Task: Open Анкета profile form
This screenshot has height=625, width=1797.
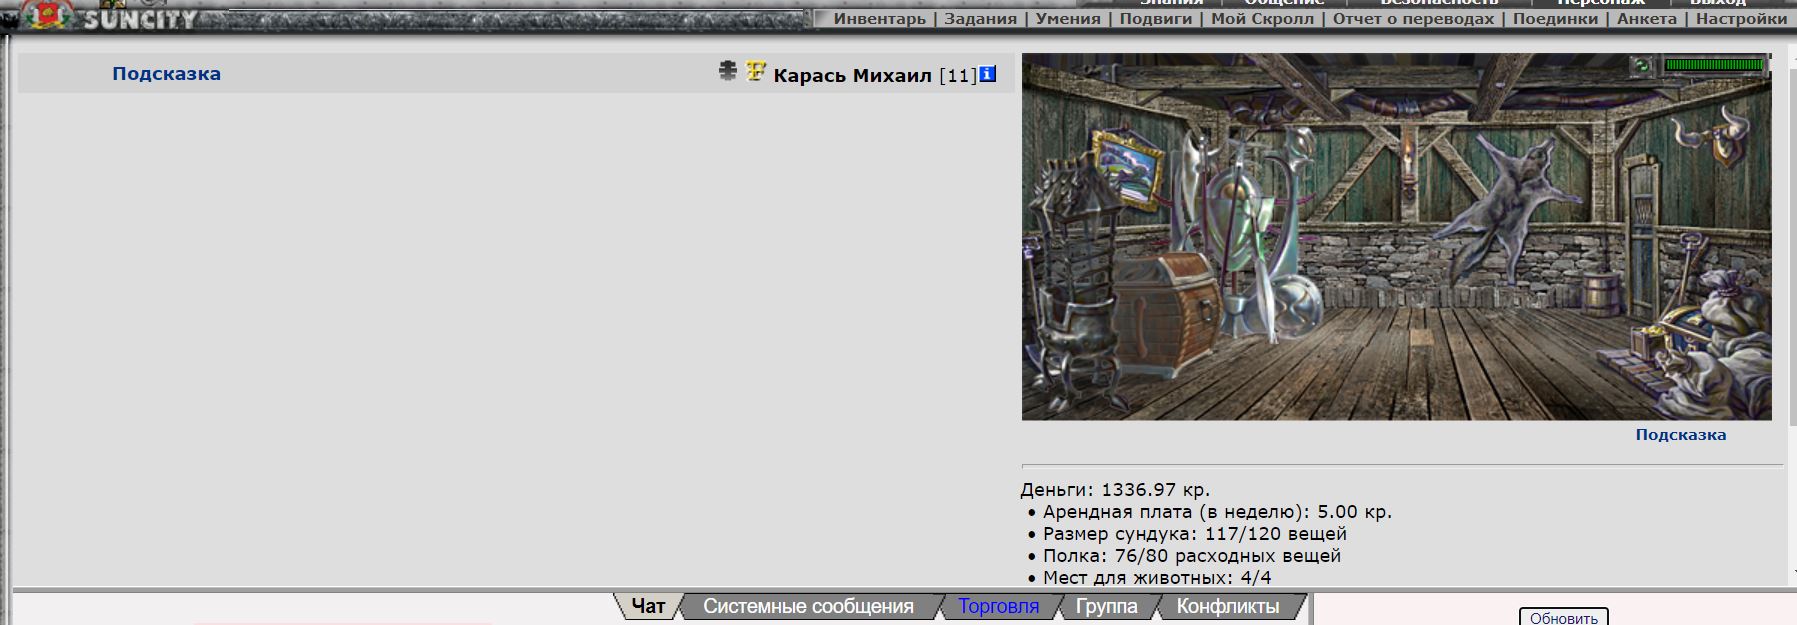Action: point(1646,18)
